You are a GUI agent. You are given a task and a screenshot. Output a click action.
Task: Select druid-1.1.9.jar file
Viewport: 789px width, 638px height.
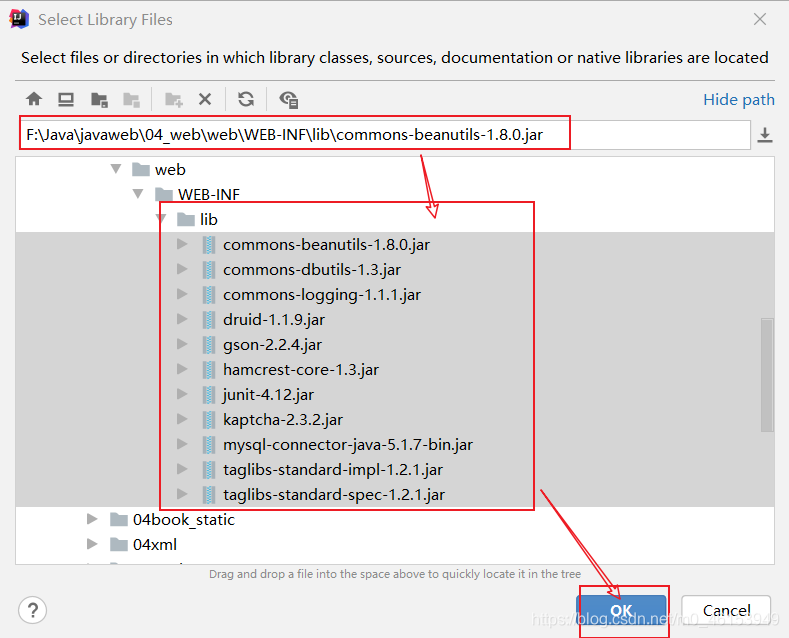pos(395,320)
